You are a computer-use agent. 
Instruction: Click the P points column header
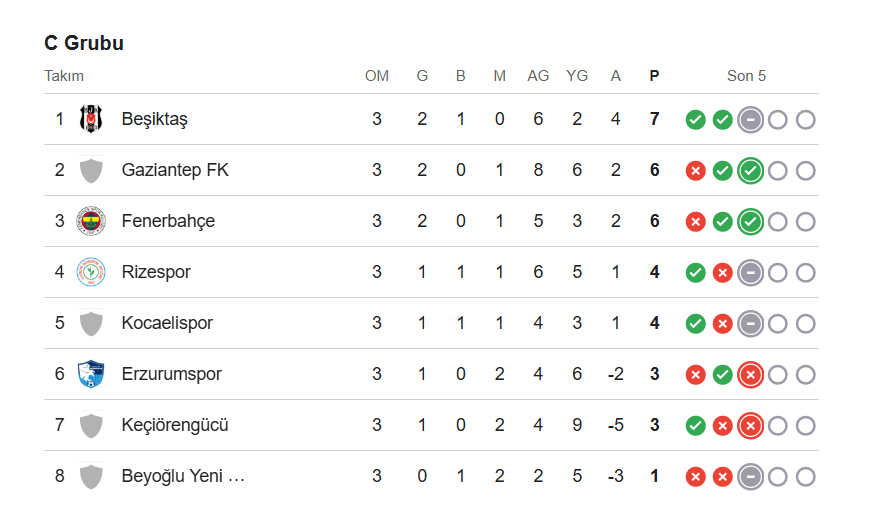coord(654,76)
